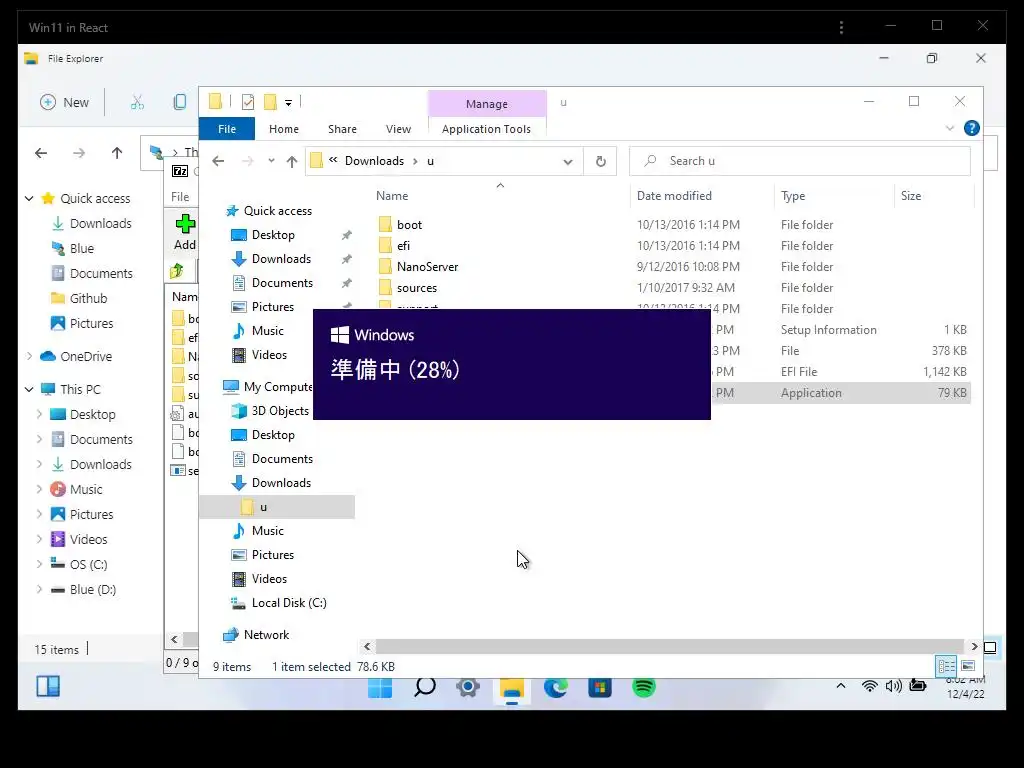Switch to the Home ribbon tab
Image resolution: width=1024 pixels, height=768 pixels.
283,129
